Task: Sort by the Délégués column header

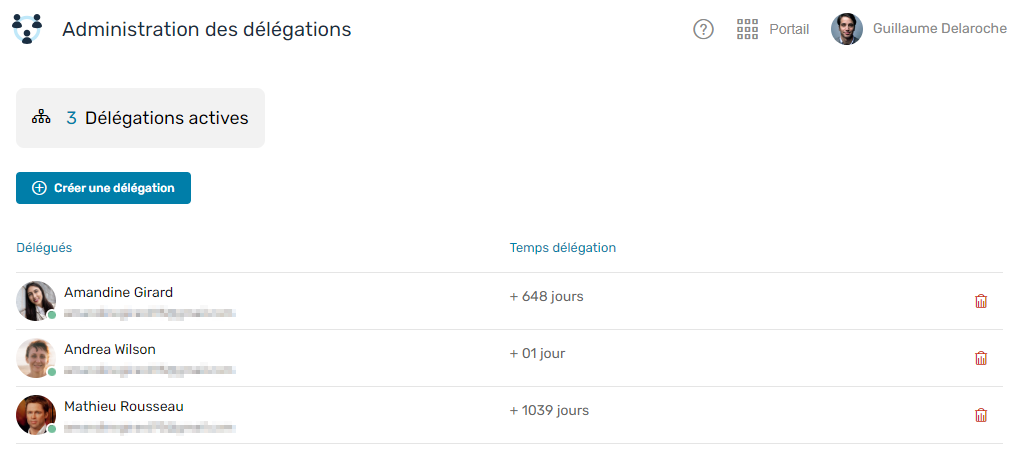Action: point(44,248)
